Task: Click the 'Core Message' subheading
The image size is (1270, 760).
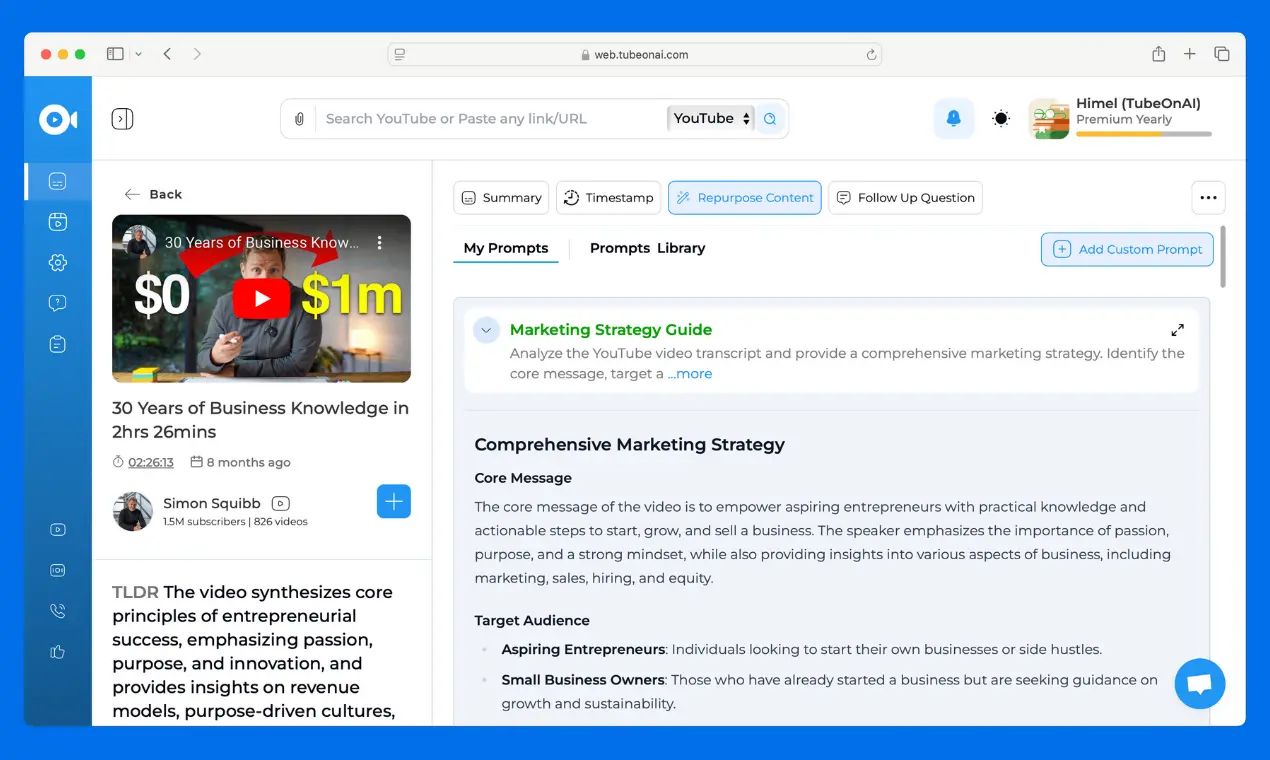Action: tap(523, 478)
